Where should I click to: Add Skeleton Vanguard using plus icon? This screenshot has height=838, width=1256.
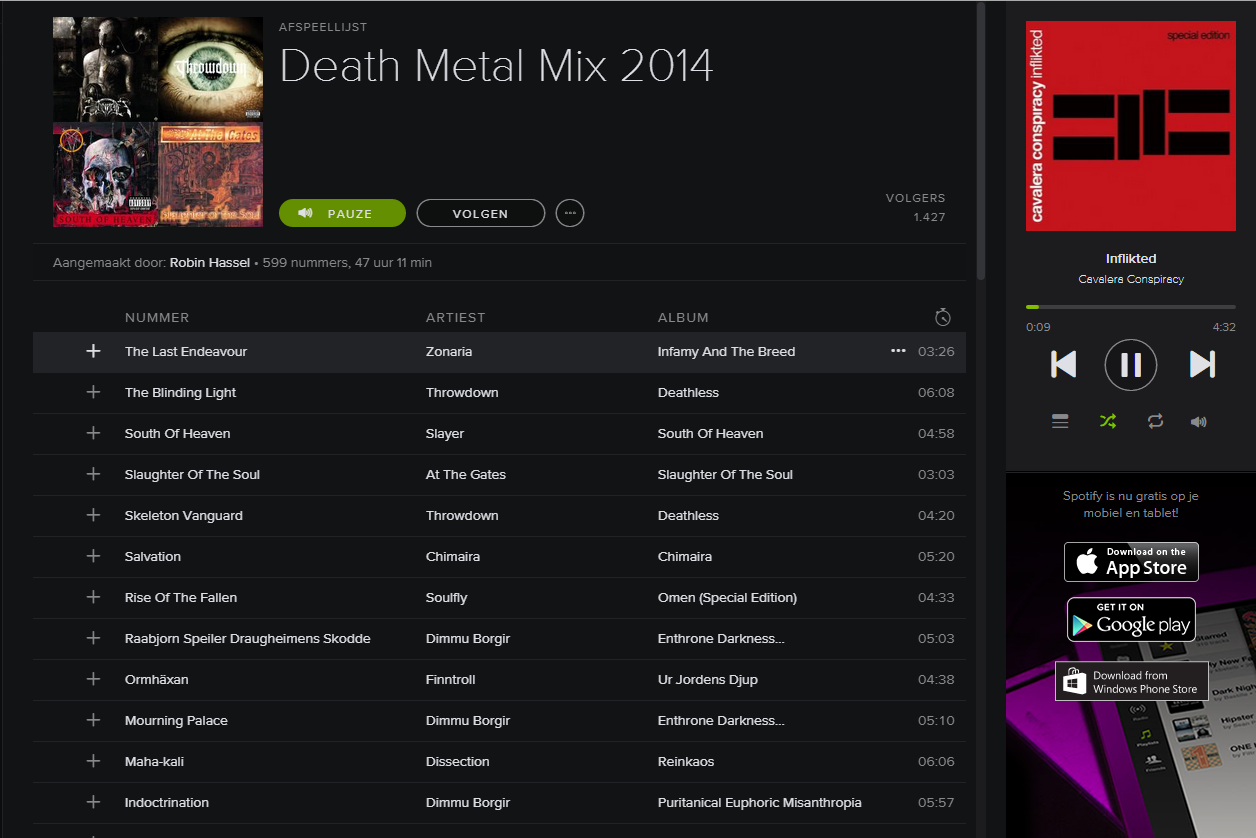coord(93,515)
